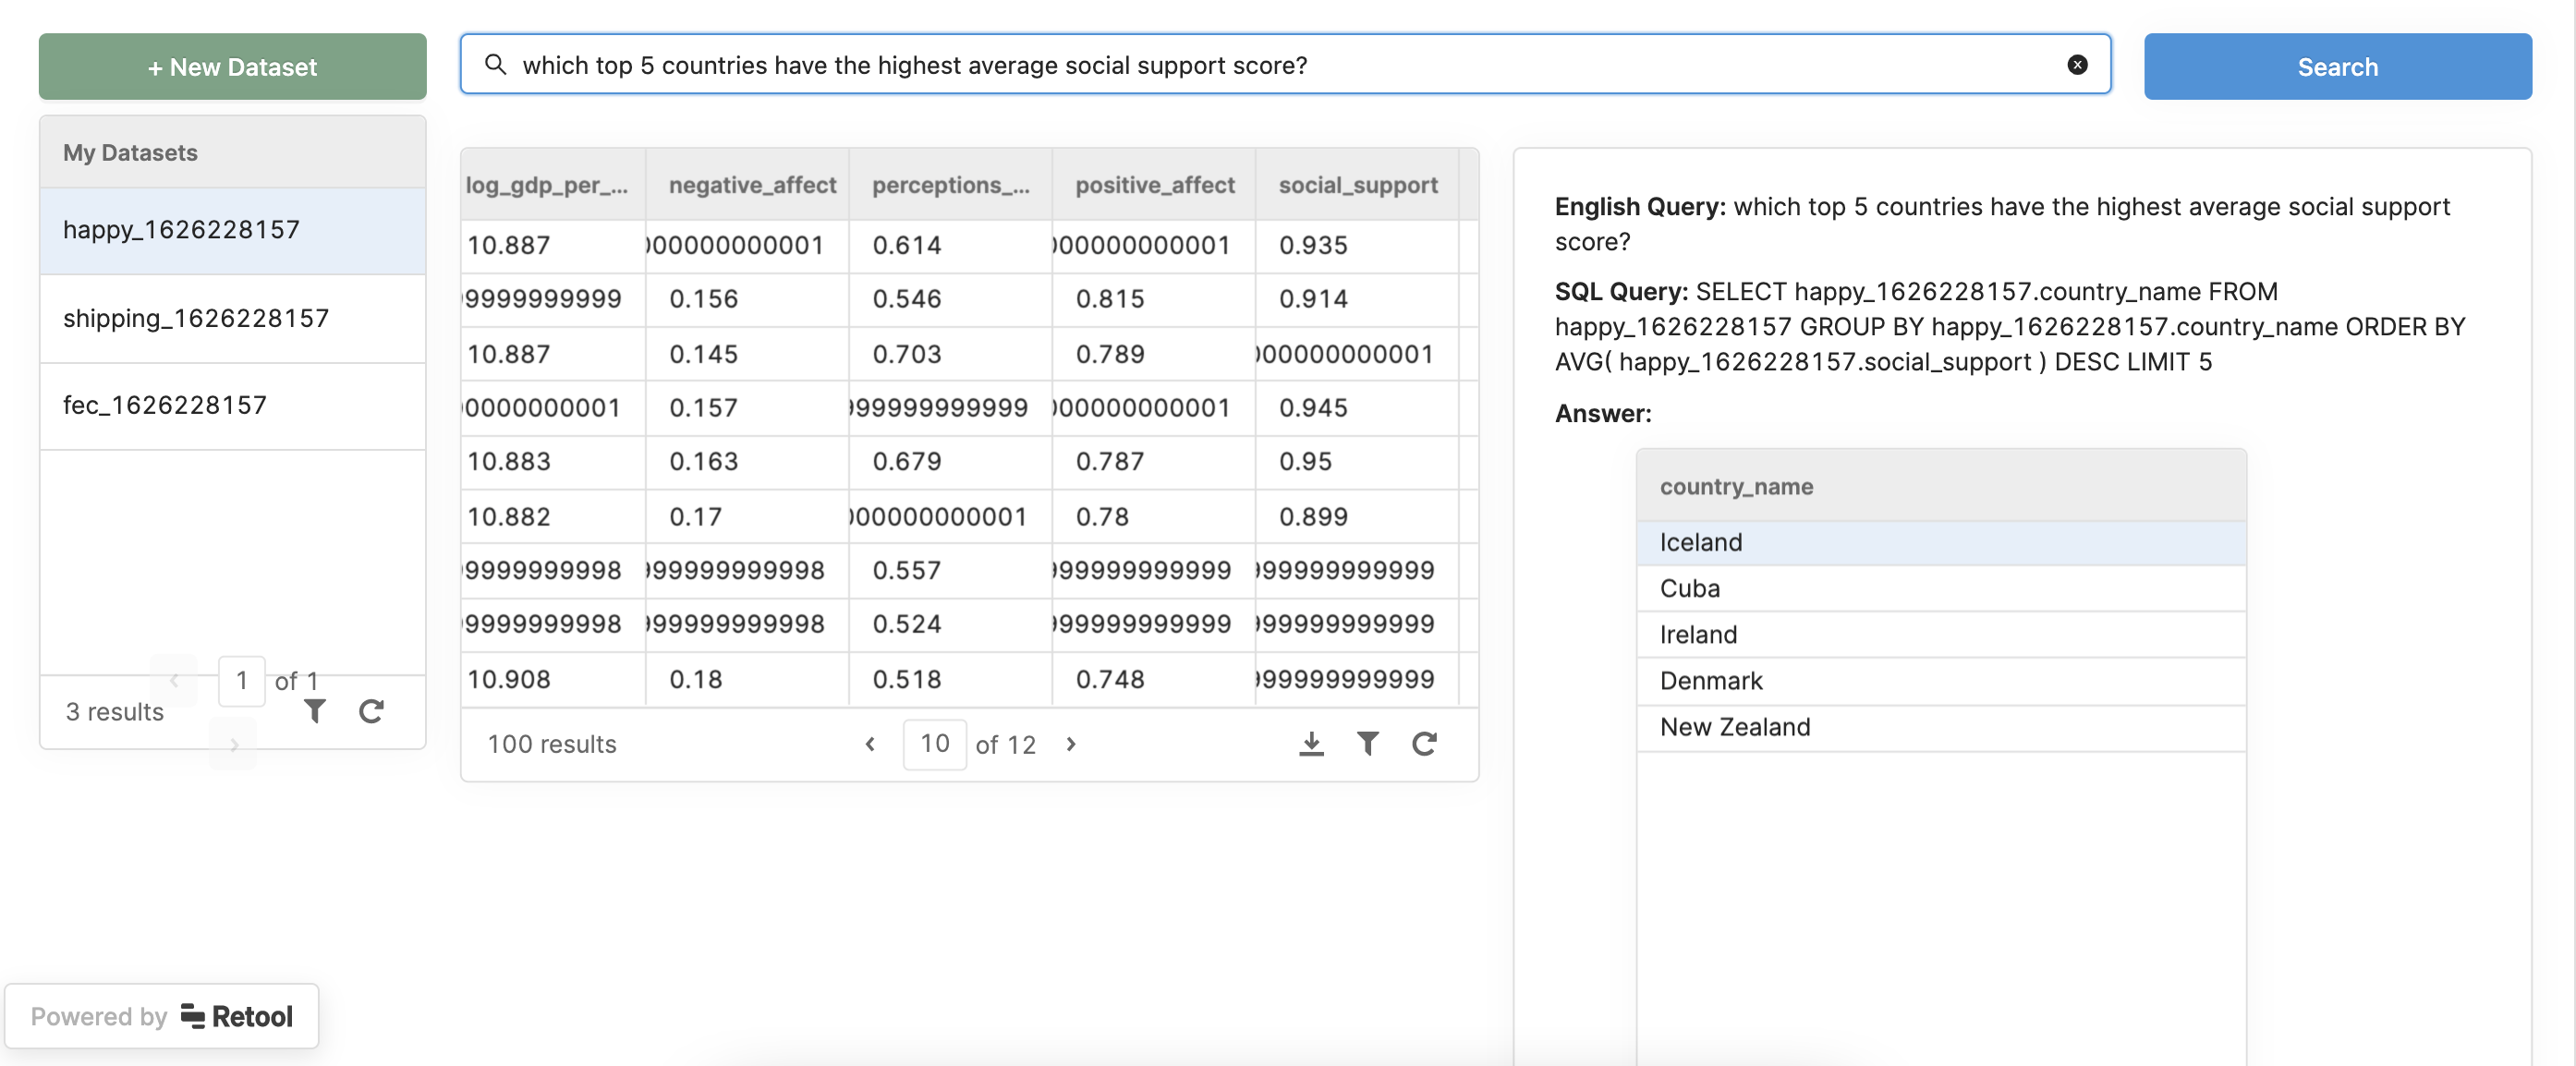Click into the question search field

(1280, 65)
